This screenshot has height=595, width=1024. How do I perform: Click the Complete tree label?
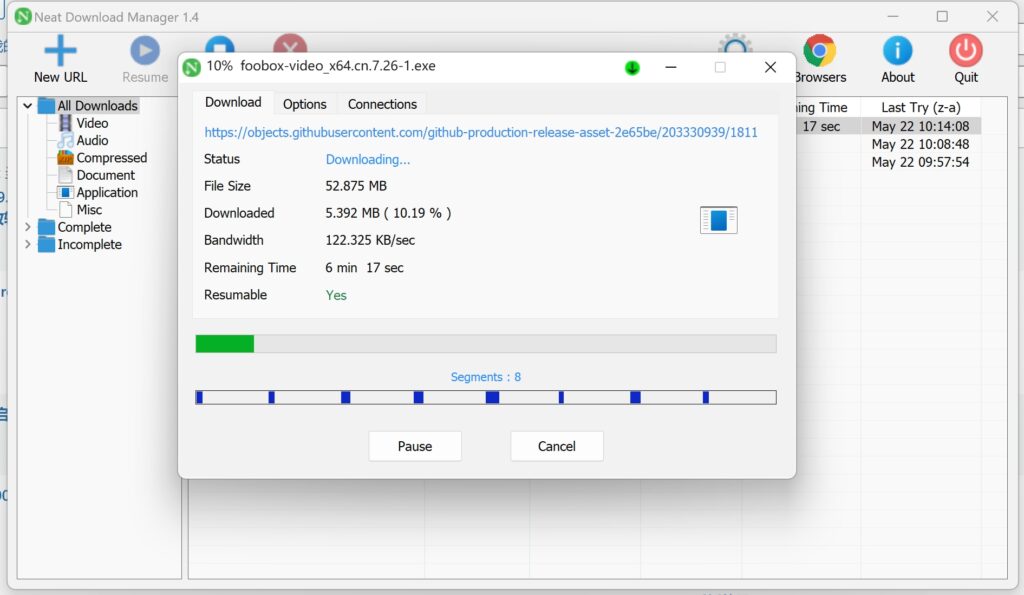(x=84, y=227)
